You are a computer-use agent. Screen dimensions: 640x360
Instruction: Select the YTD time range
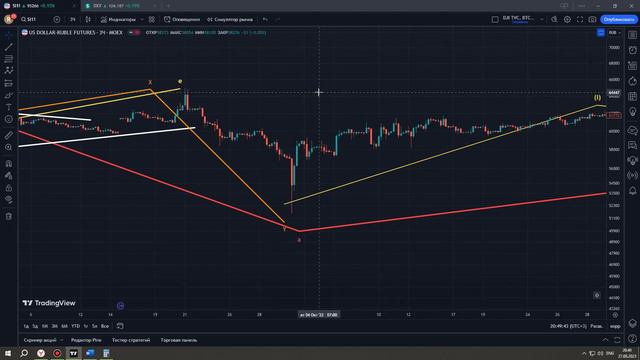coord(76,326)
